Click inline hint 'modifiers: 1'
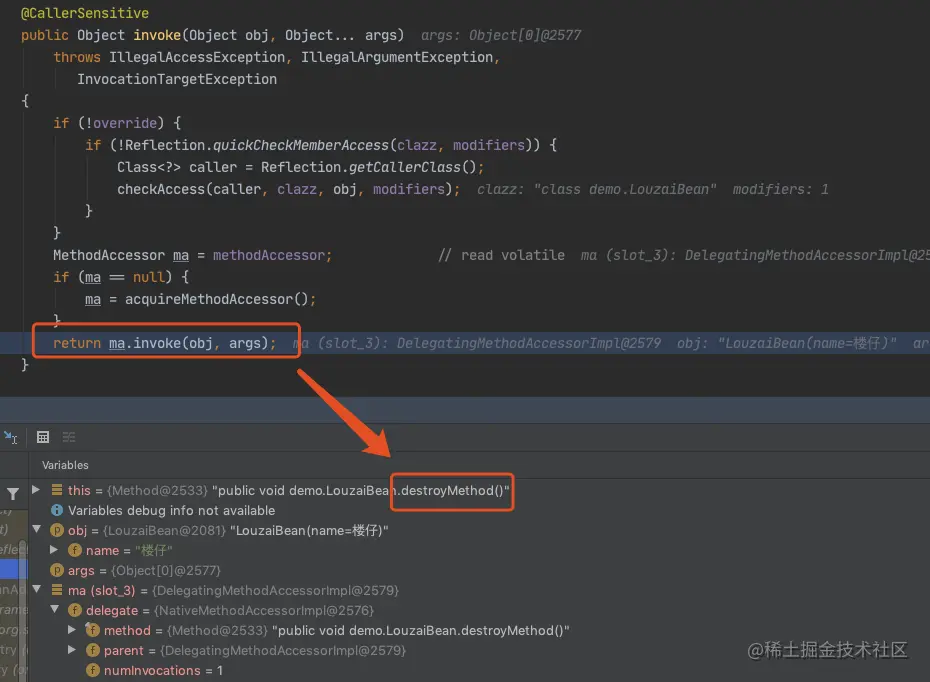The width and height of the screenshot is (930, 682). (781, 189)
